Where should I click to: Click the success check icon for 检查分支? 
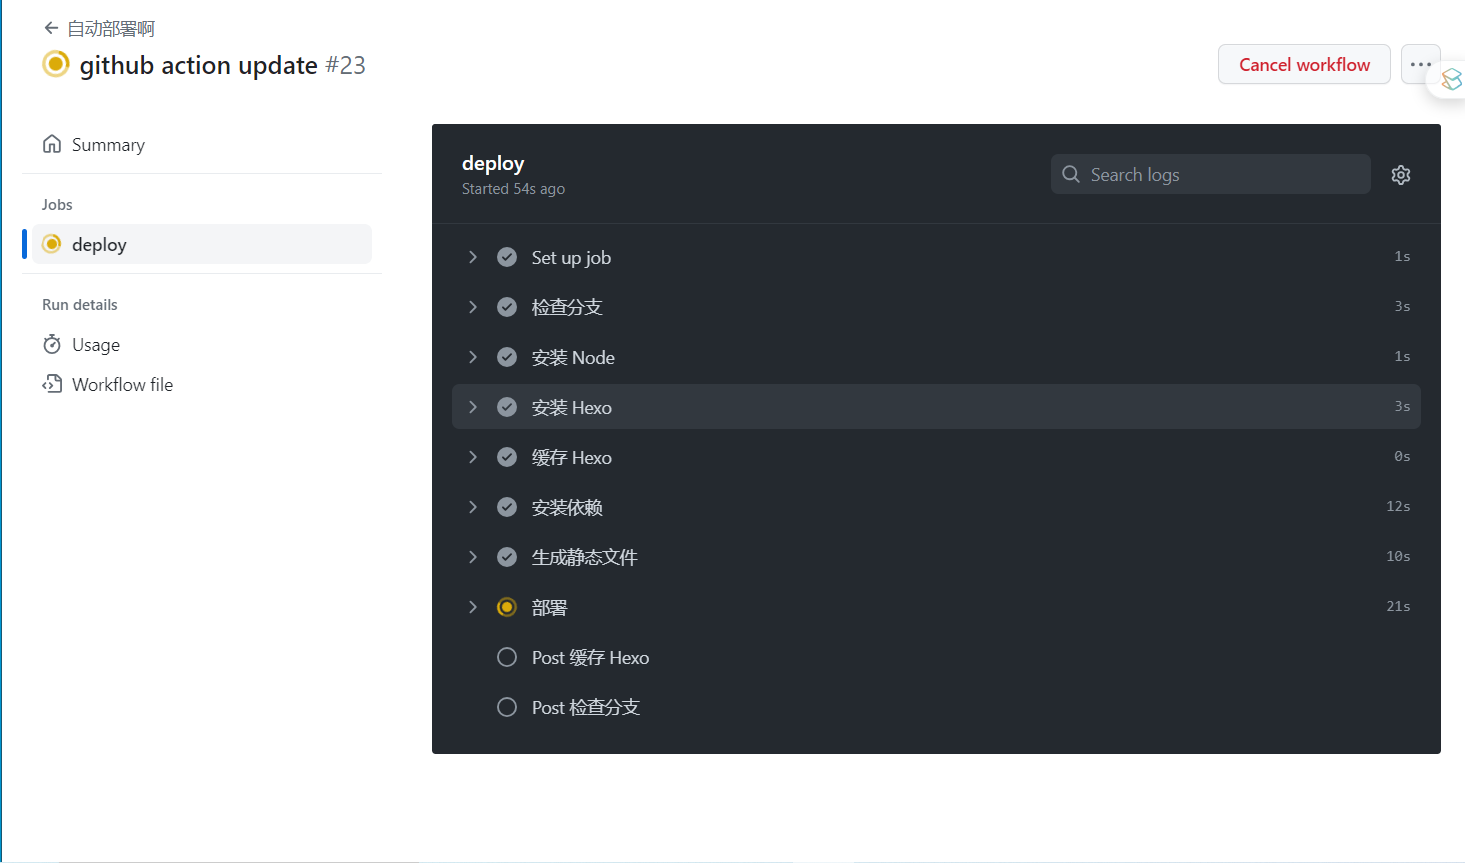507,307
